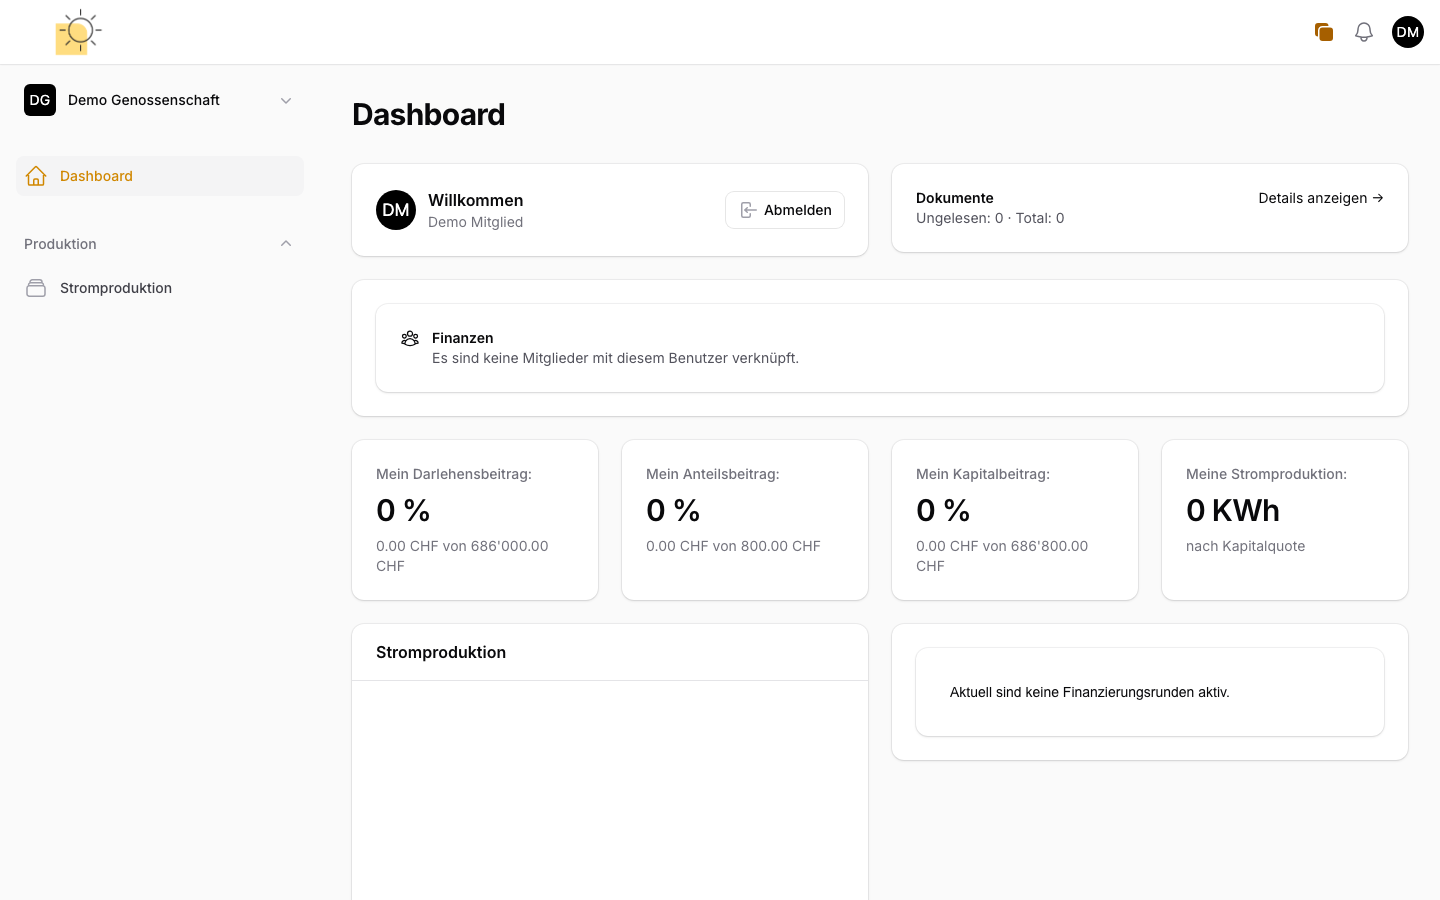Click the DM avatar in the top right corner
This screenshot has width=1440, height=900.
1407,31
